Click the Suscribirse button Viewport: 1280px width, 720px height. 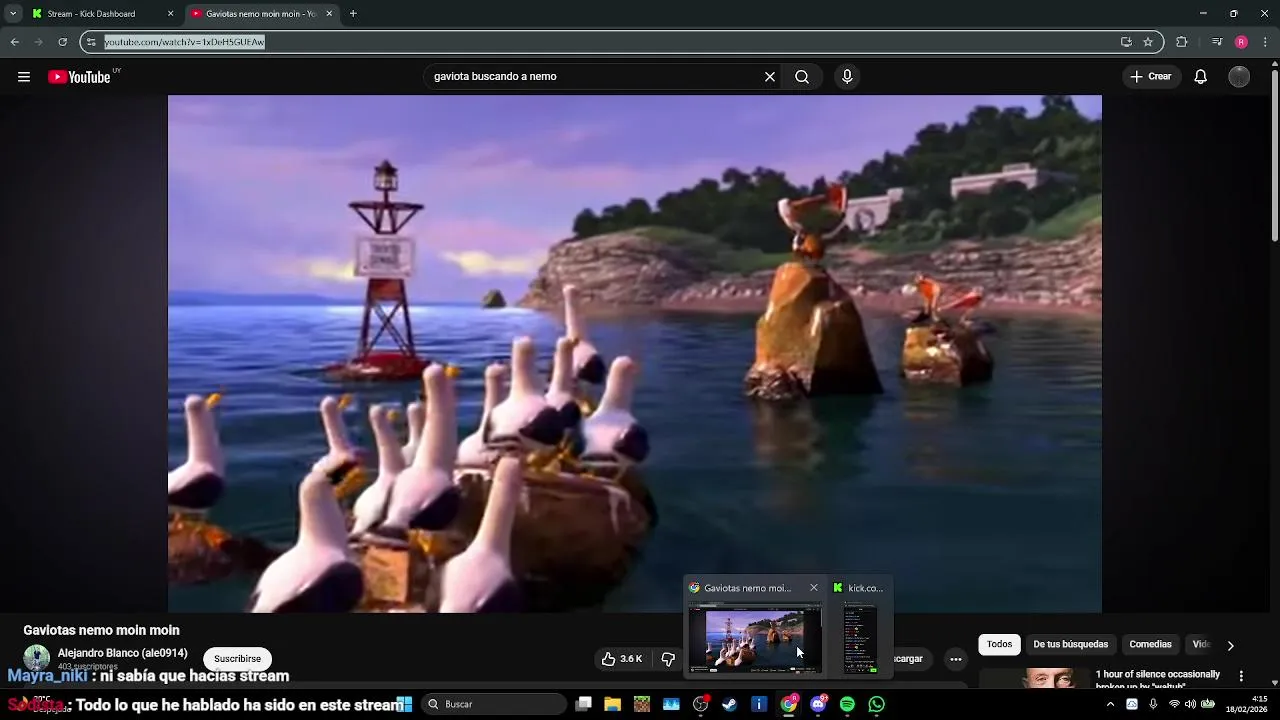[x=237, y=659]
